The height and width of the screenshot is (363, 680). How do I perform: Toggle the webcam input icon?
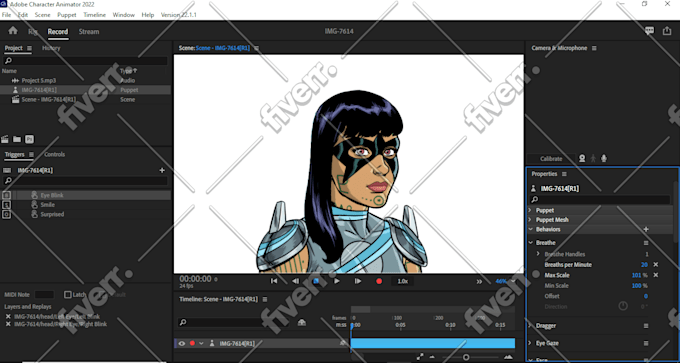point(582,159)
